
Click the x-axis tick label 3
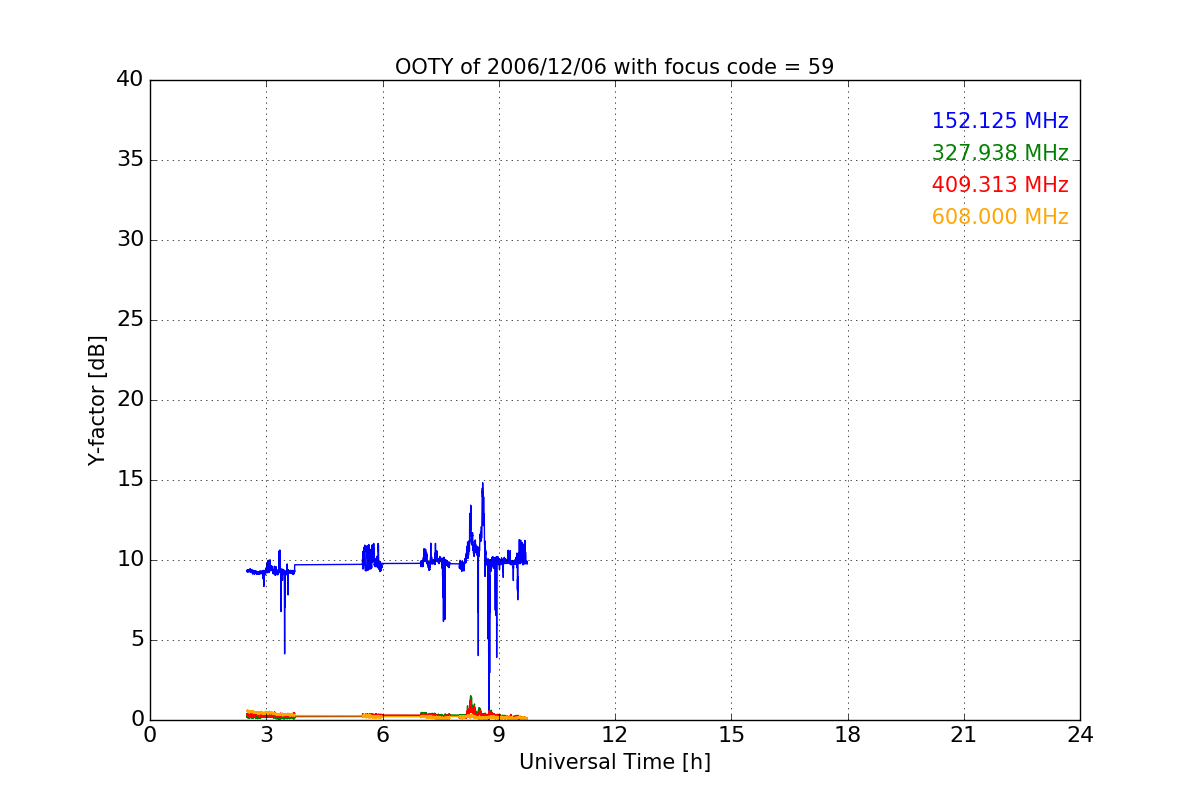click(x=266, y=734)
